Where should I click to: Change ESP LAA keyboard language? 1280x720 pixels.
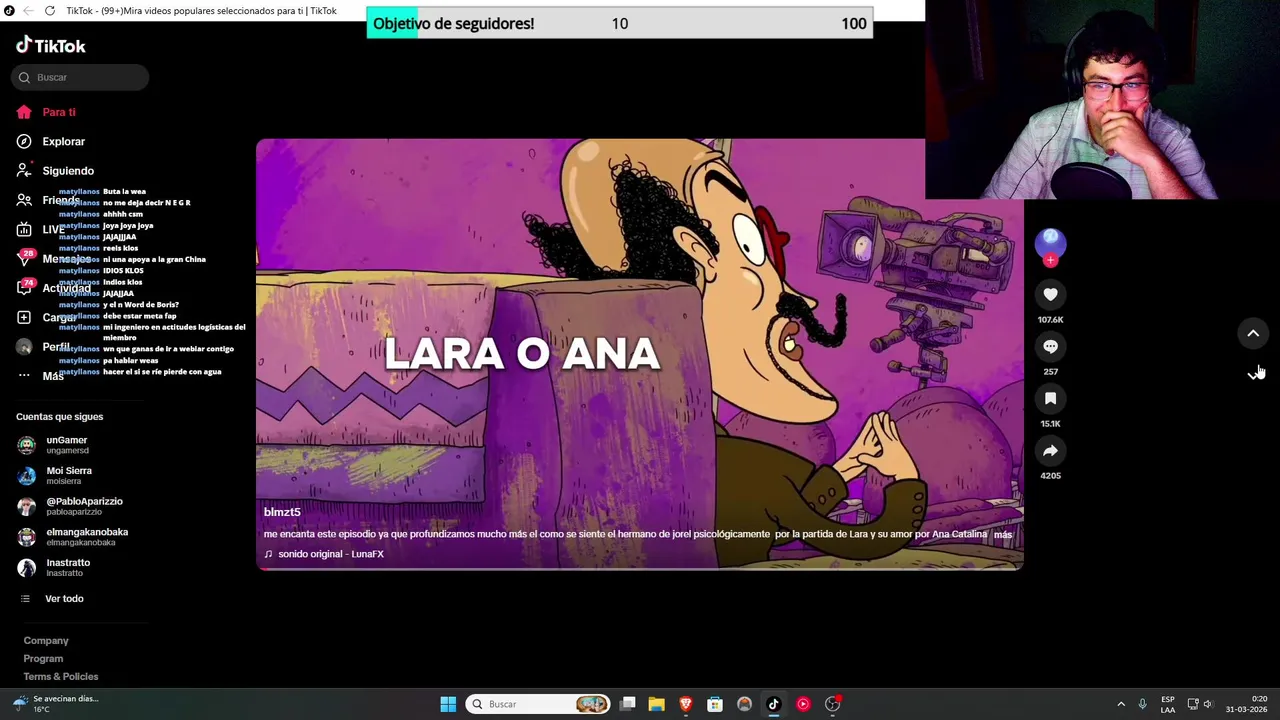[1168, 704]
